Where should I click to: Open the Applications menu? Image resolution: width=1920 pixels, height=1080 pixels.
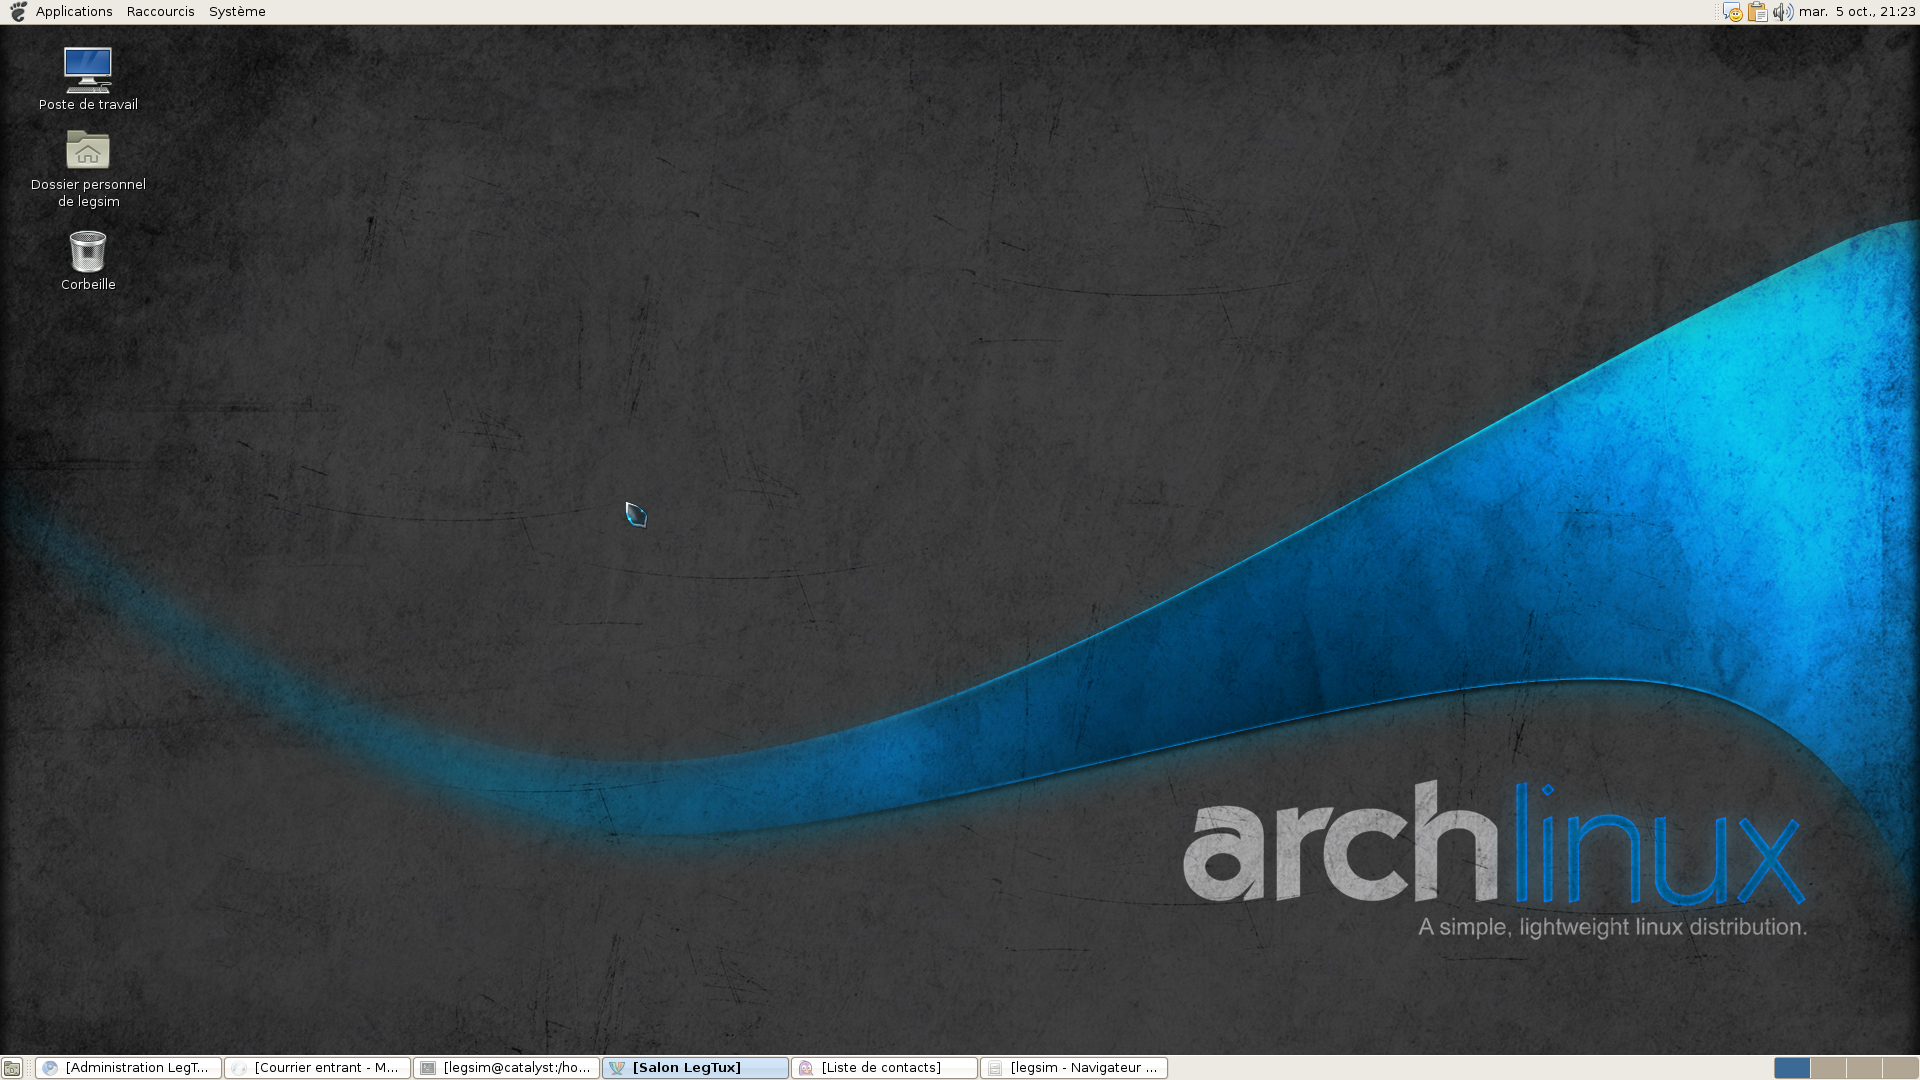pos(74,12)
